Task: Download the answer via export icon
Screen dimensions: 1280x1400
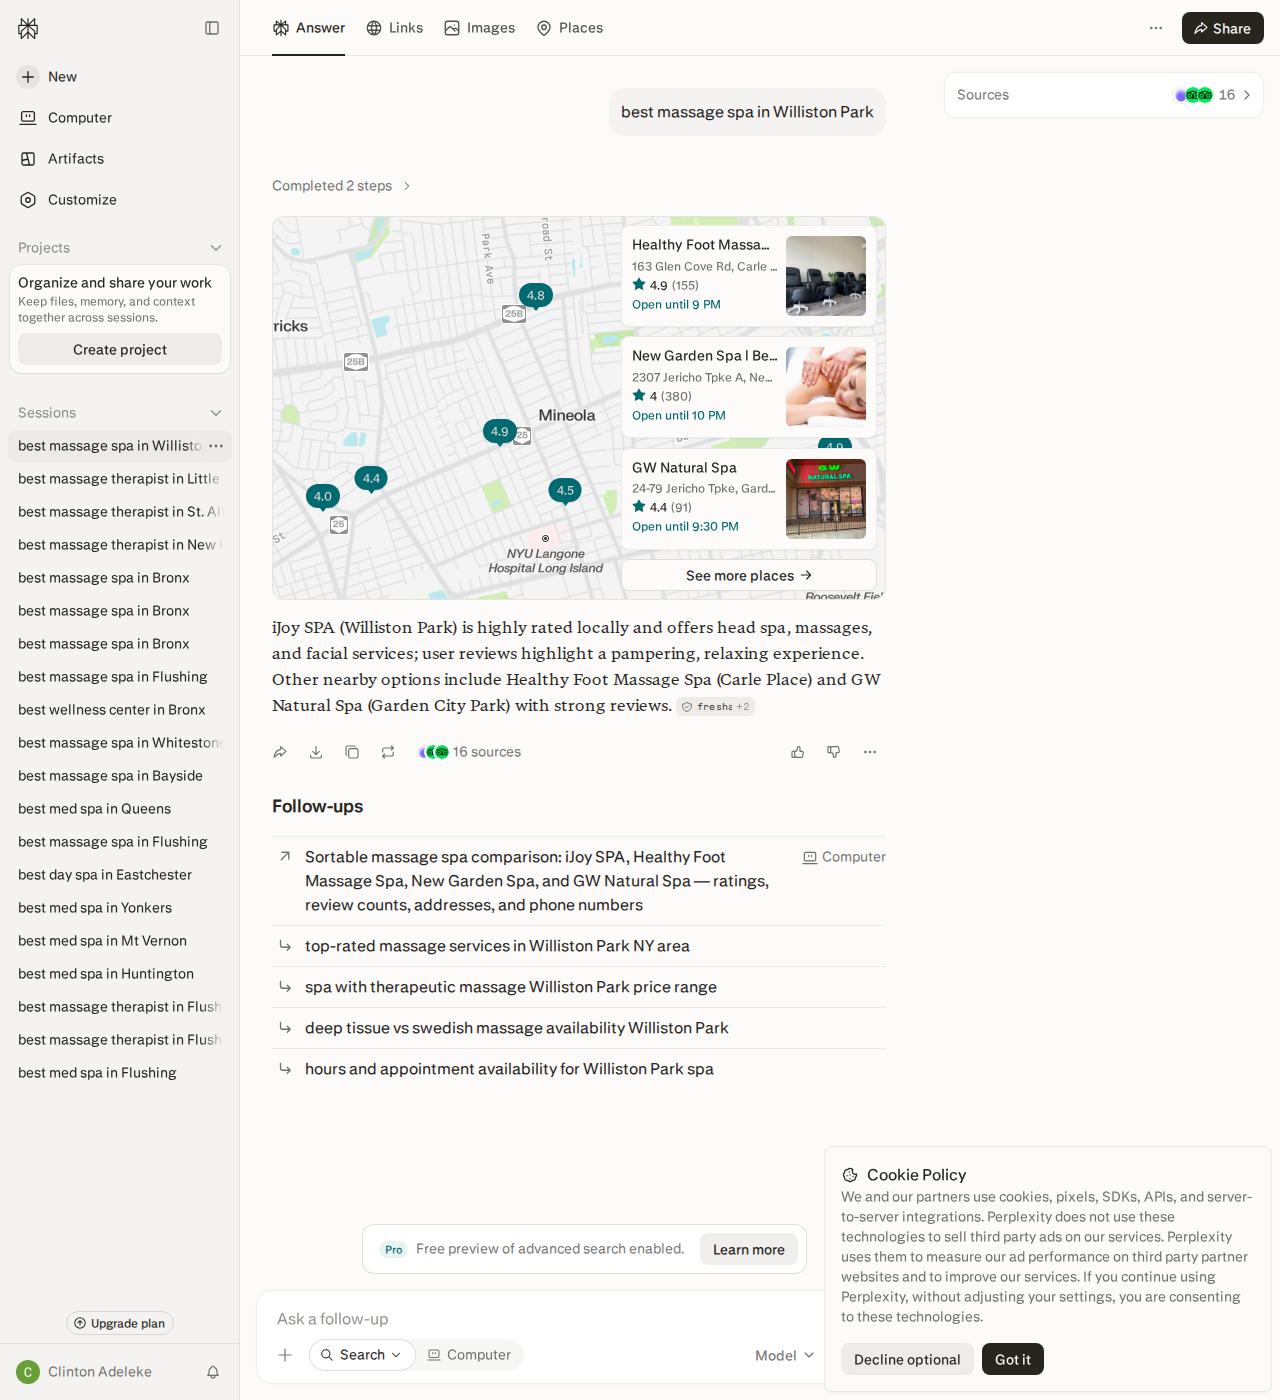Action: coord(316,752)
